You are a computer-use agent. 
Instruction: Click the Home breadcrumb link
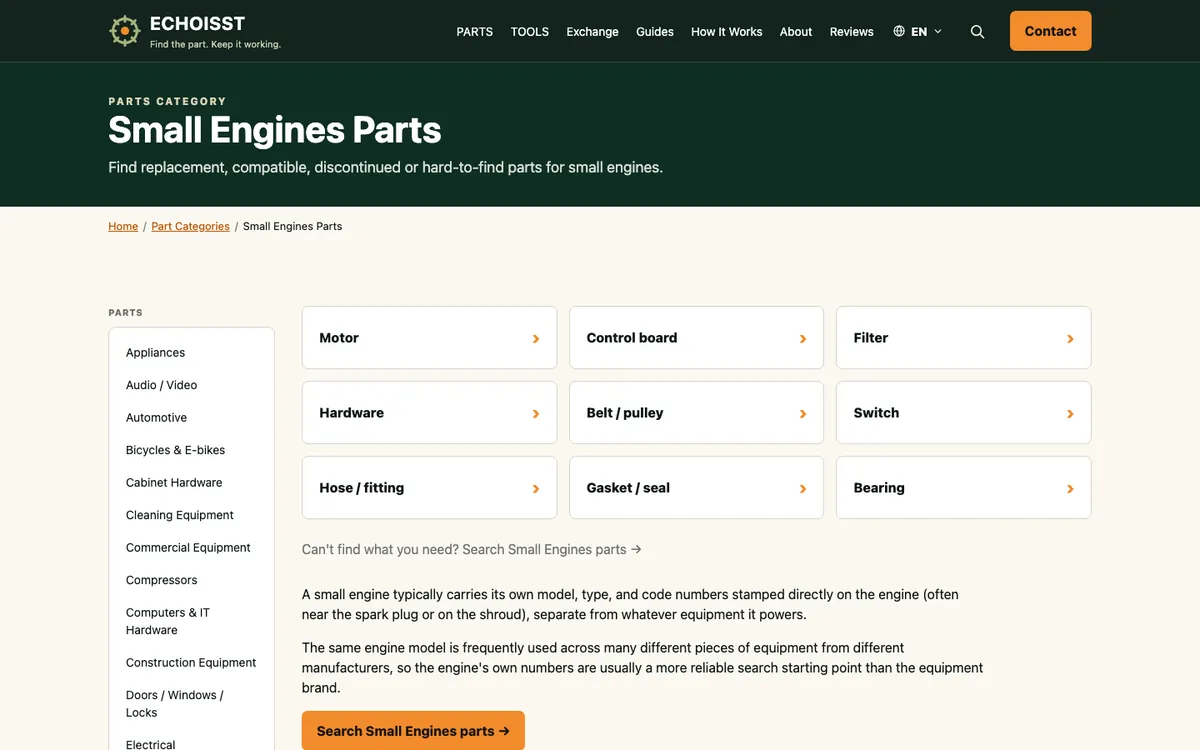click(x=123, y=226)
